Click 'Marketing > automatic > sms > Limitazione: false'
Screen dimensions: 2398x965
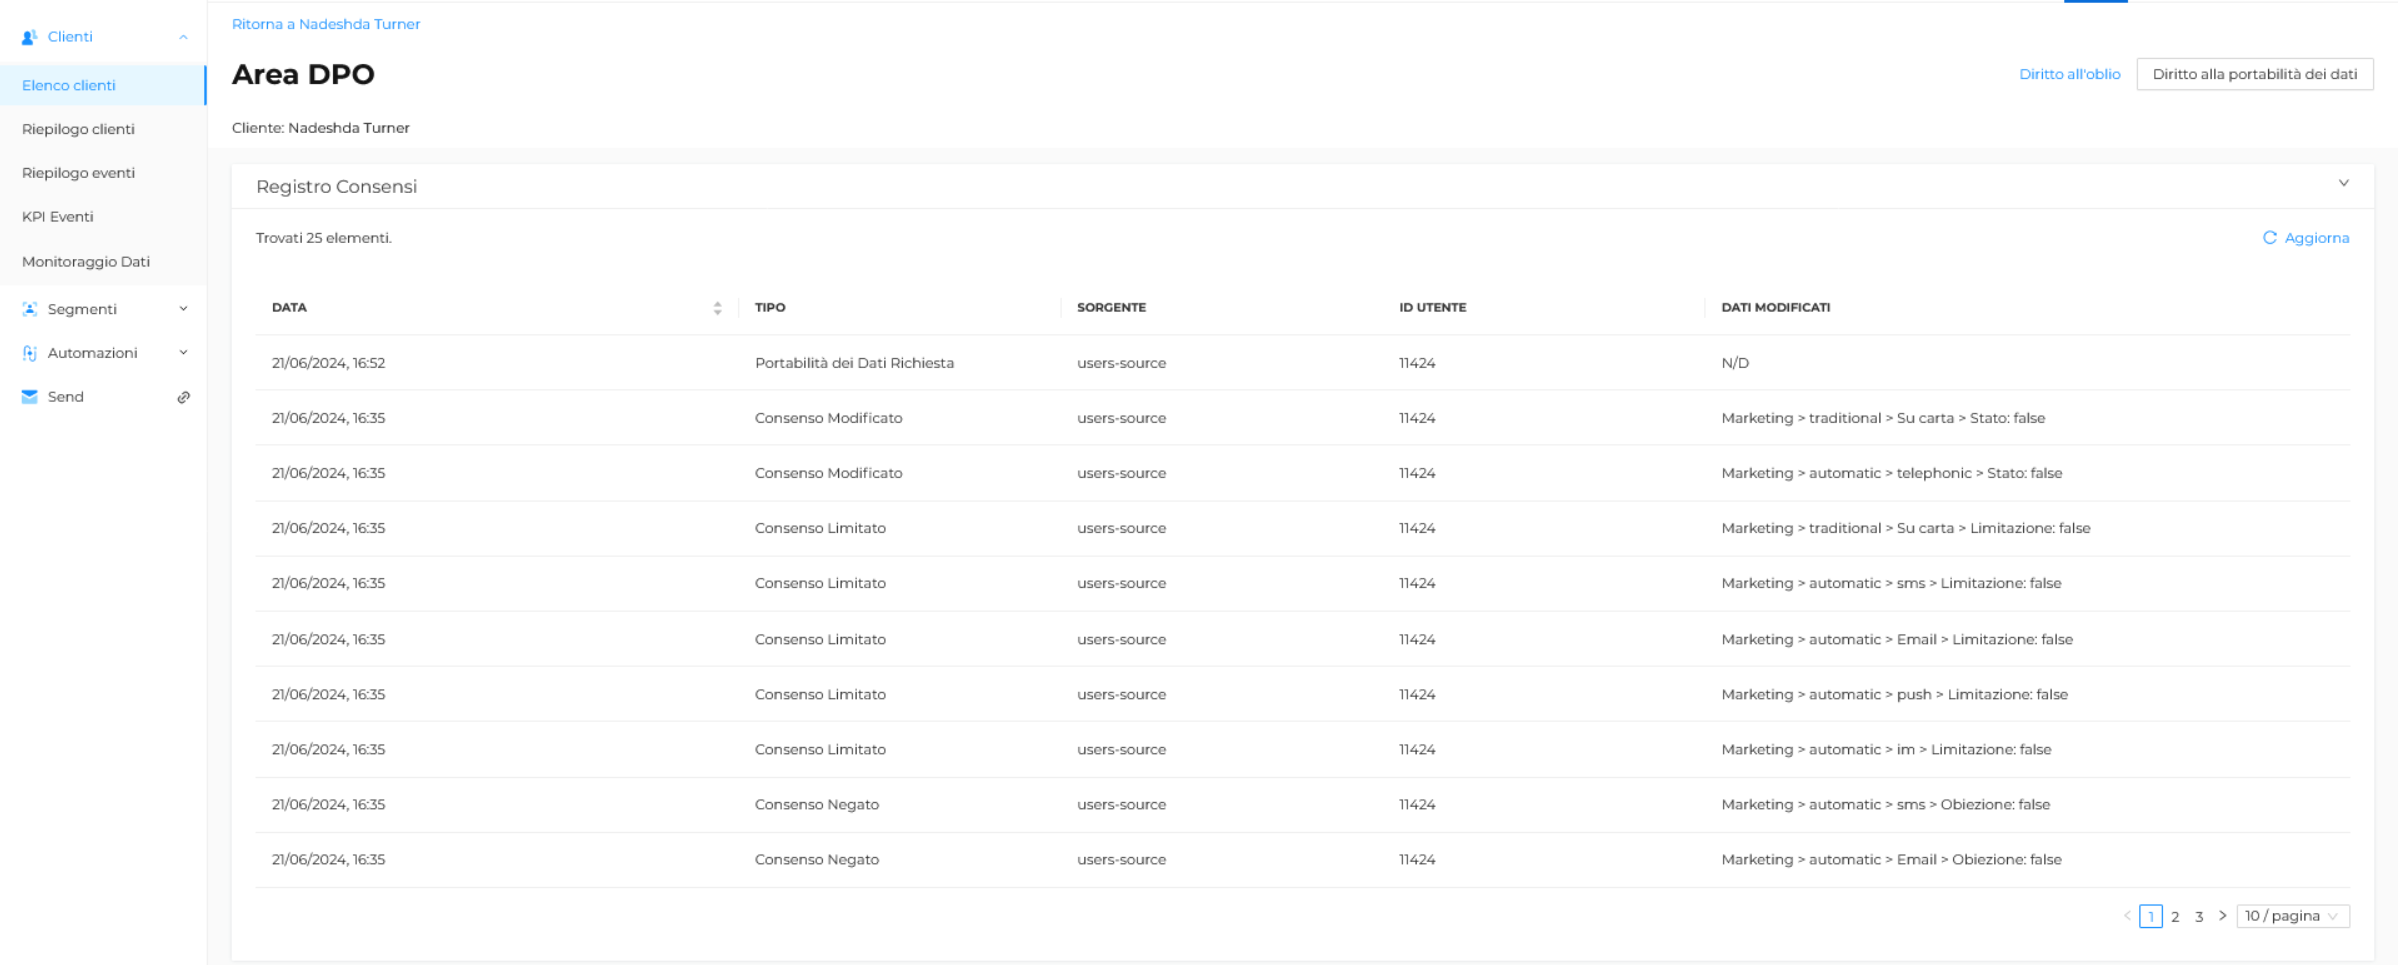[1891, 583]
